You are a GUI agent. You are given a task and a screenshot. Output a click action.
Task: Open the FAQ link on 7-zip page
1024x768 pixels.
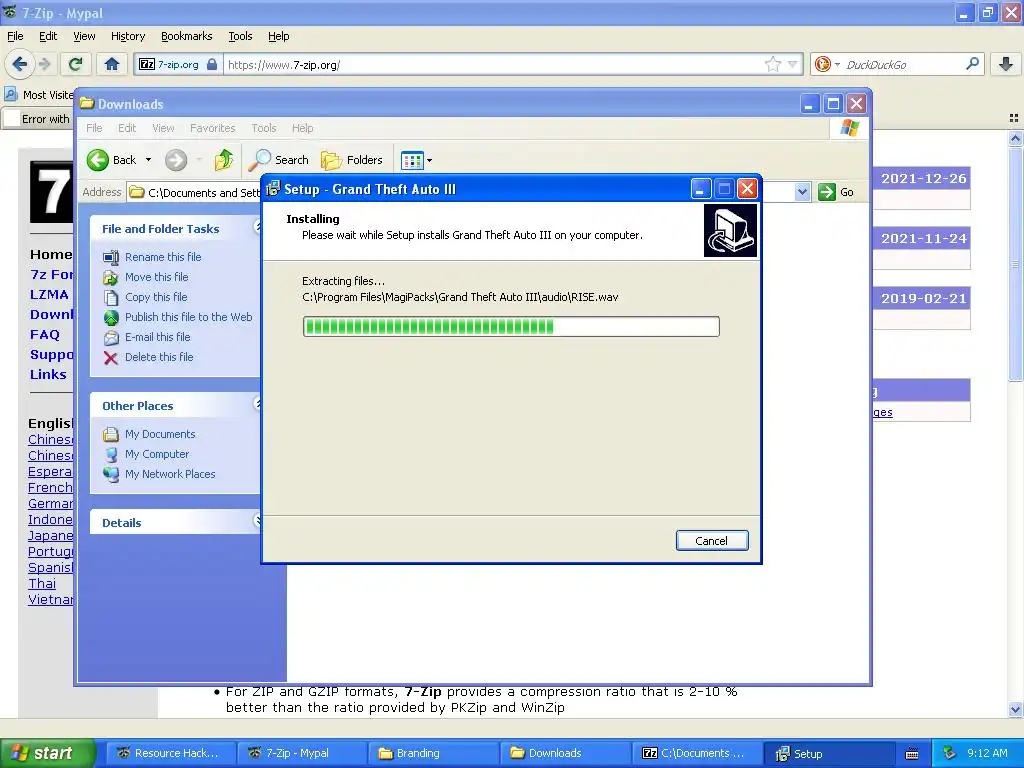click(44, 334)
